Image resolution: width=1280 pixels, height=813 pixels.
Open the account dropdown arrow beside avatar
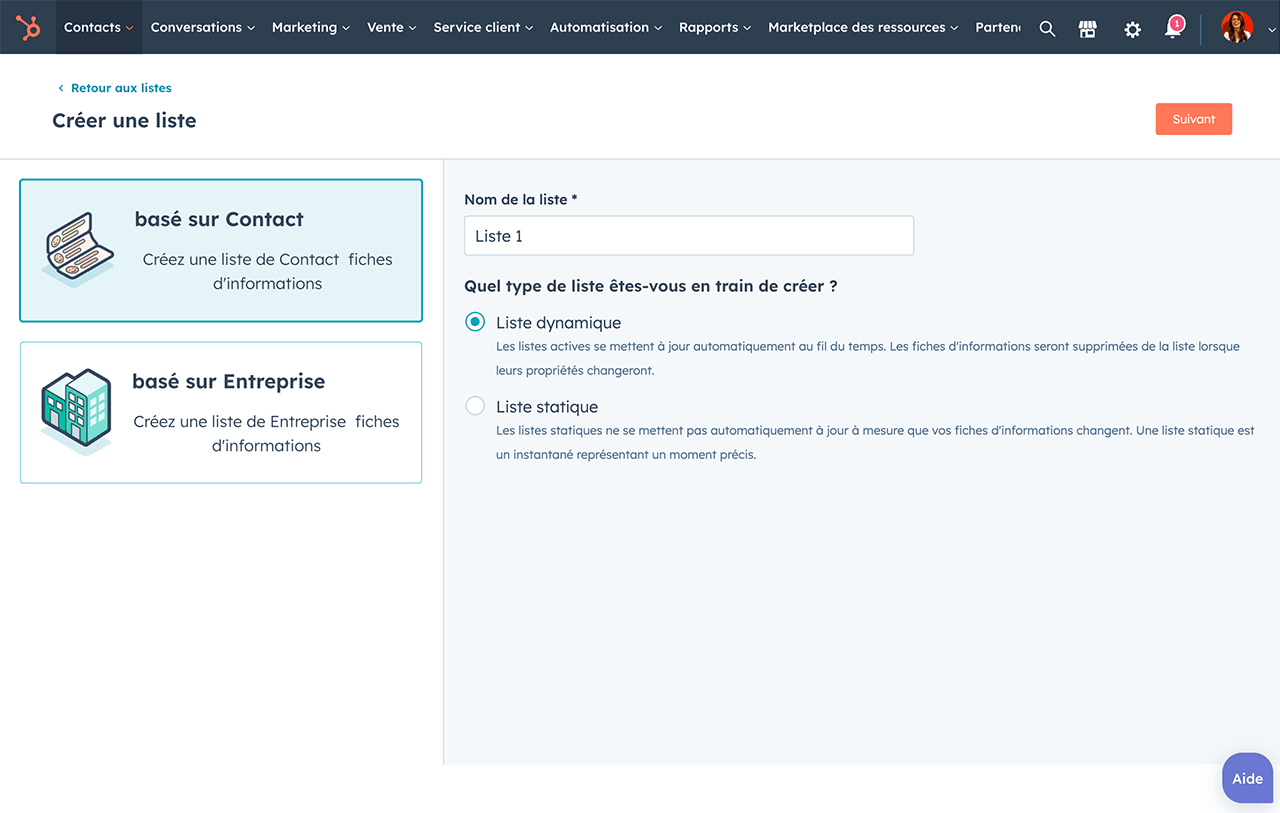click(1271, 30)
